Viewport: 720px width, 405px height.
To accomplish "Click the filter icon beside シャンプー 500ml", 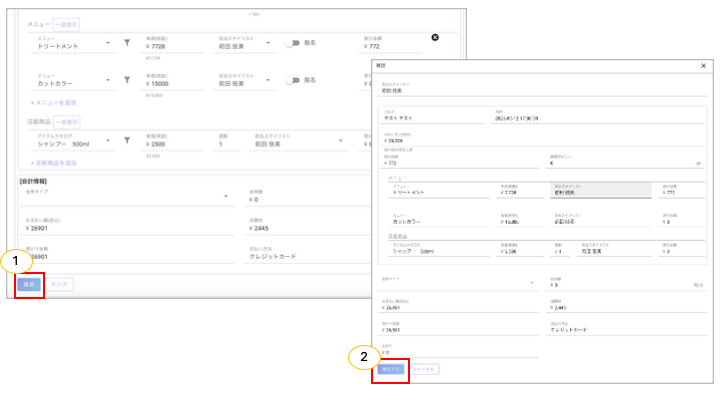I will pos(127,141).
